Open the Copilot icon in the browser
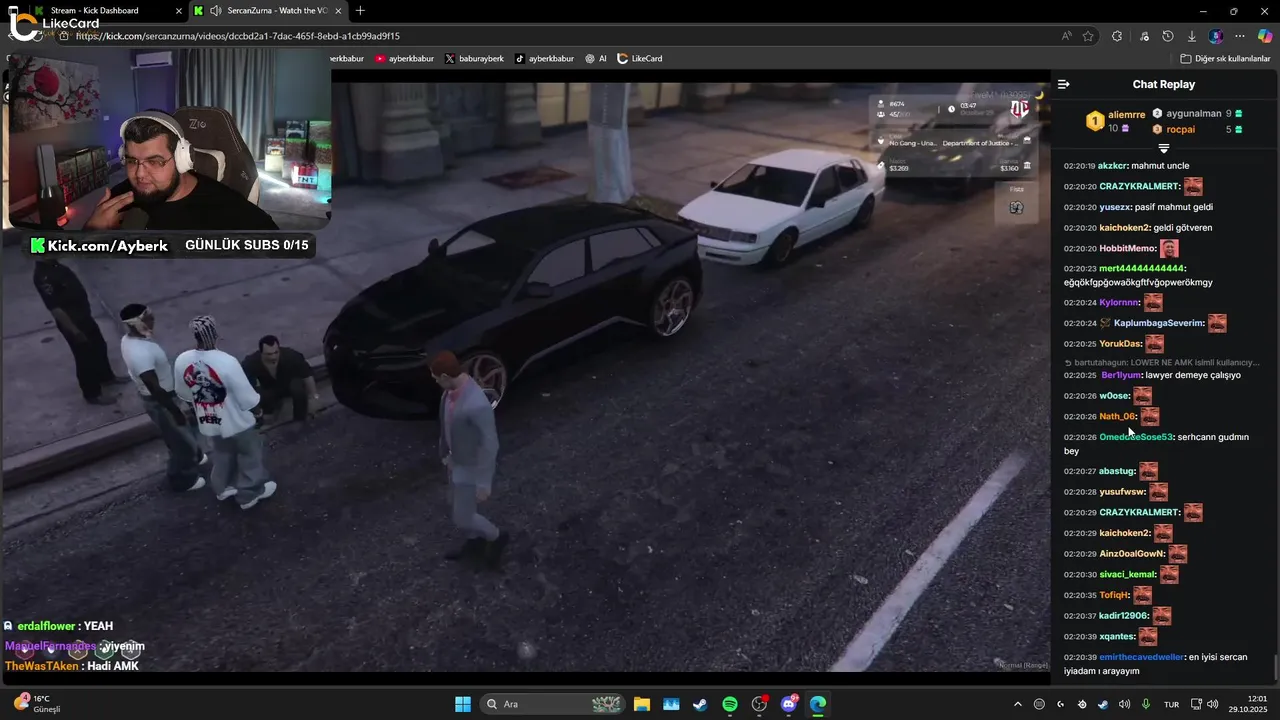Image resolution: width=1280 pixels, height=720 pixels. click(1264, 36)
